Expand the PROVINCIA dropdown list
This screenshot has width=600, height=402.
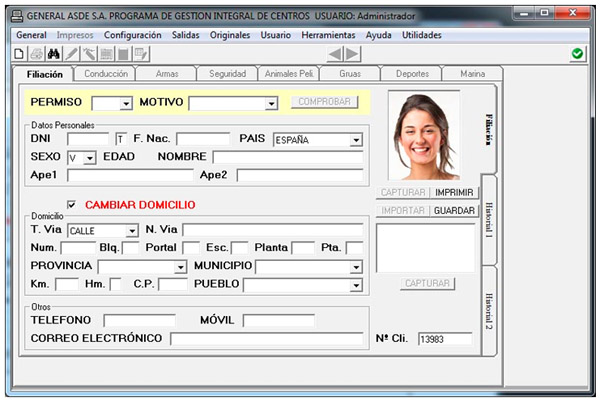[x=181, y=267]
